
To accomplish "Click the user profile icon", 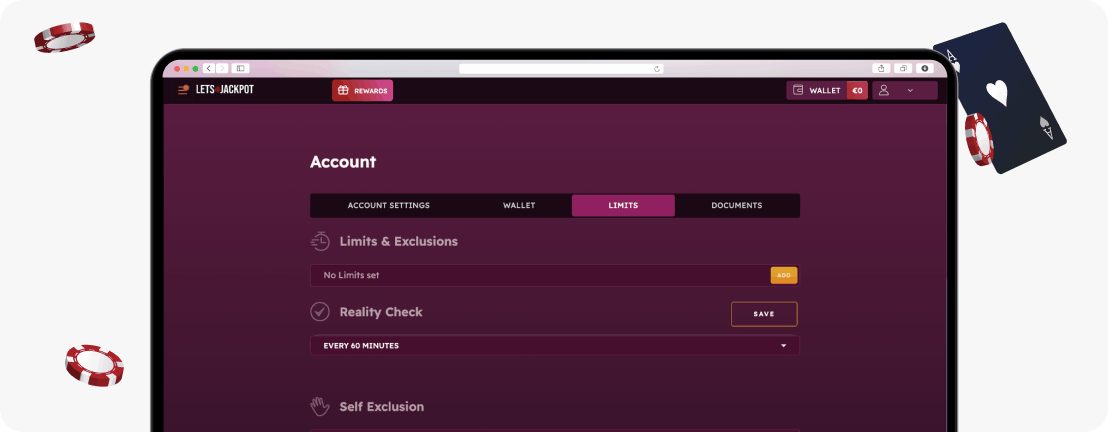I will (883, 91).
